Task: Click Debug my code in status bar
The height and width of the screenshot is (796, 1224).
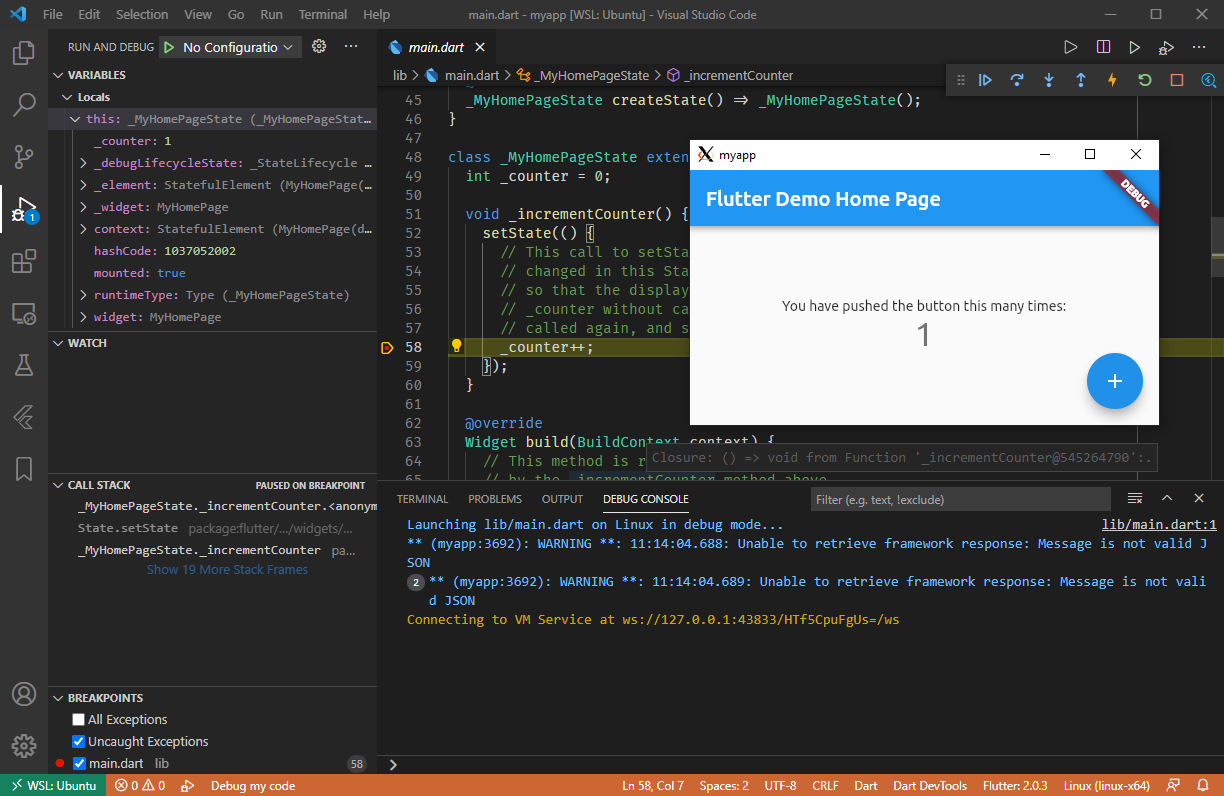Action: pyautogui.click(x=252, y=786)
